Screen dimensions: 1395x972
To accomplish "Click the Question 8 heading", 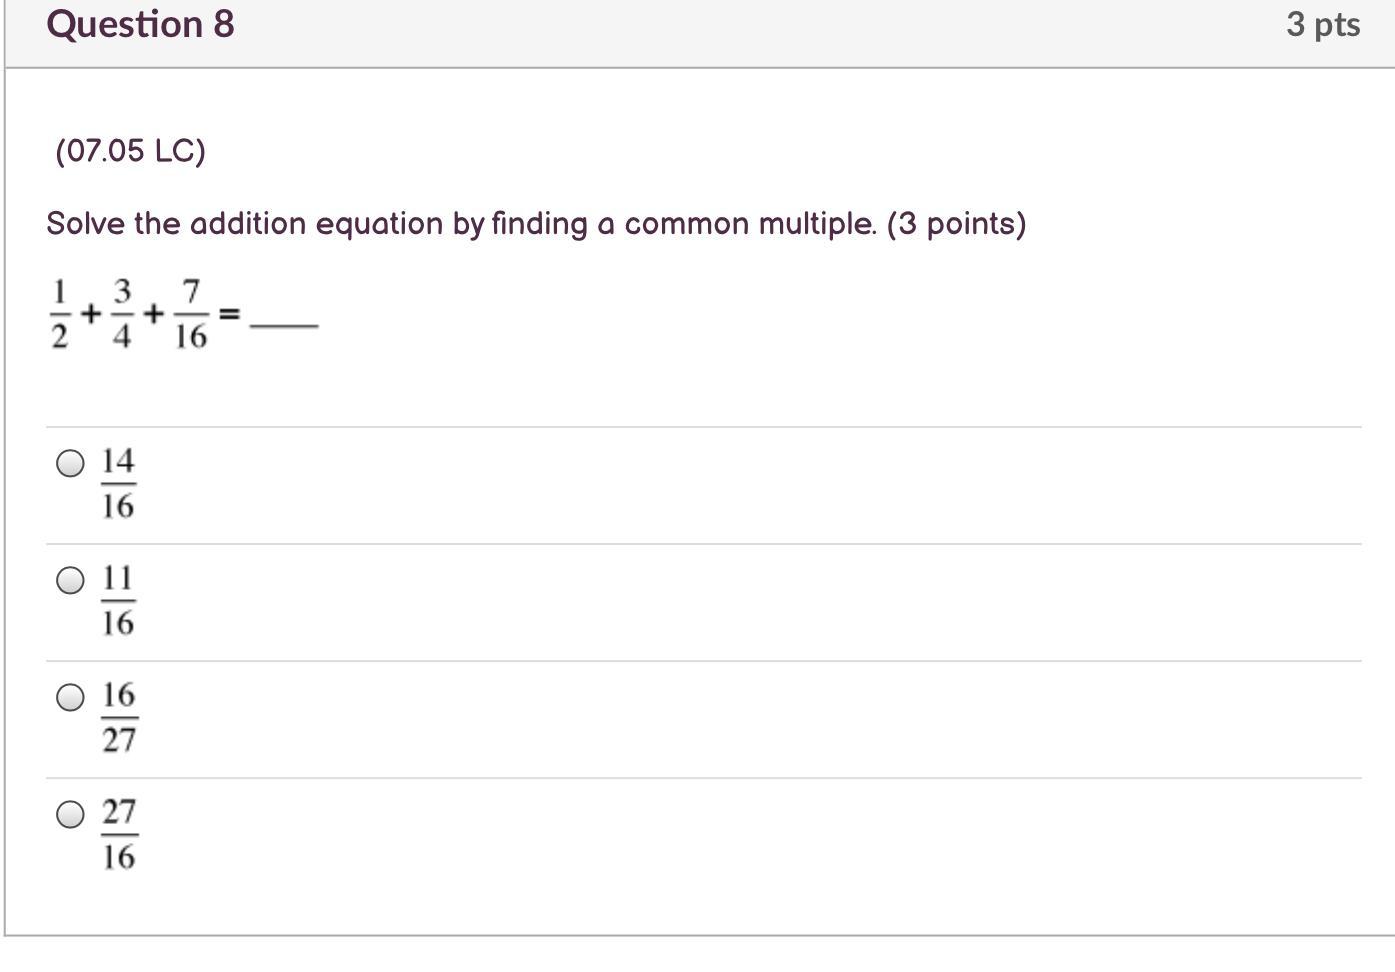I will coord(140,24).
